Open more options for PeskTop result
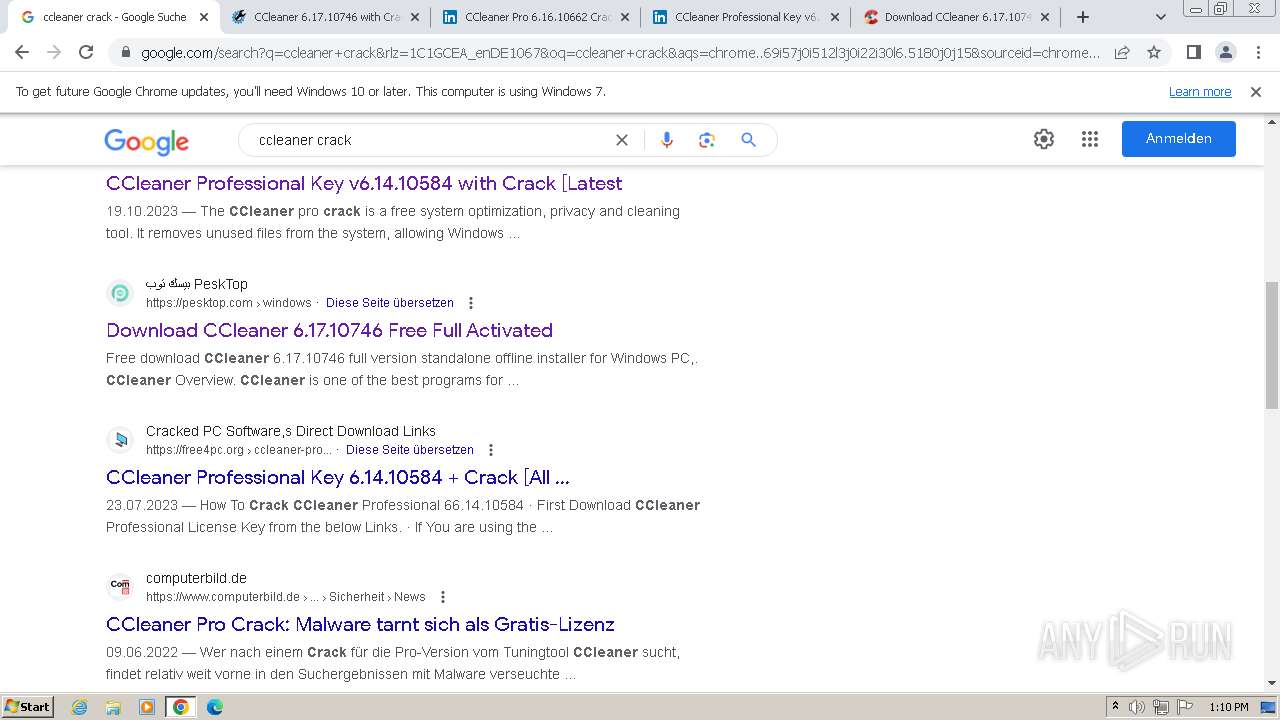The image size is (1280, 720). click(471, 303)
